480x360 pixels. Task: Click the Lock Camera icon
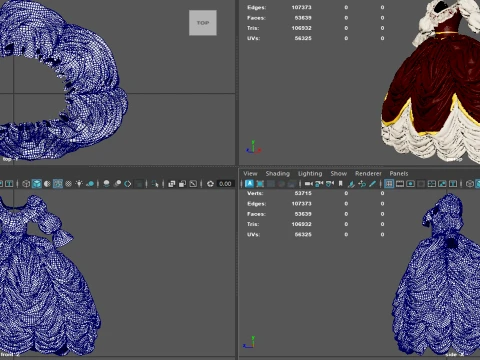[x=319, y=184]
